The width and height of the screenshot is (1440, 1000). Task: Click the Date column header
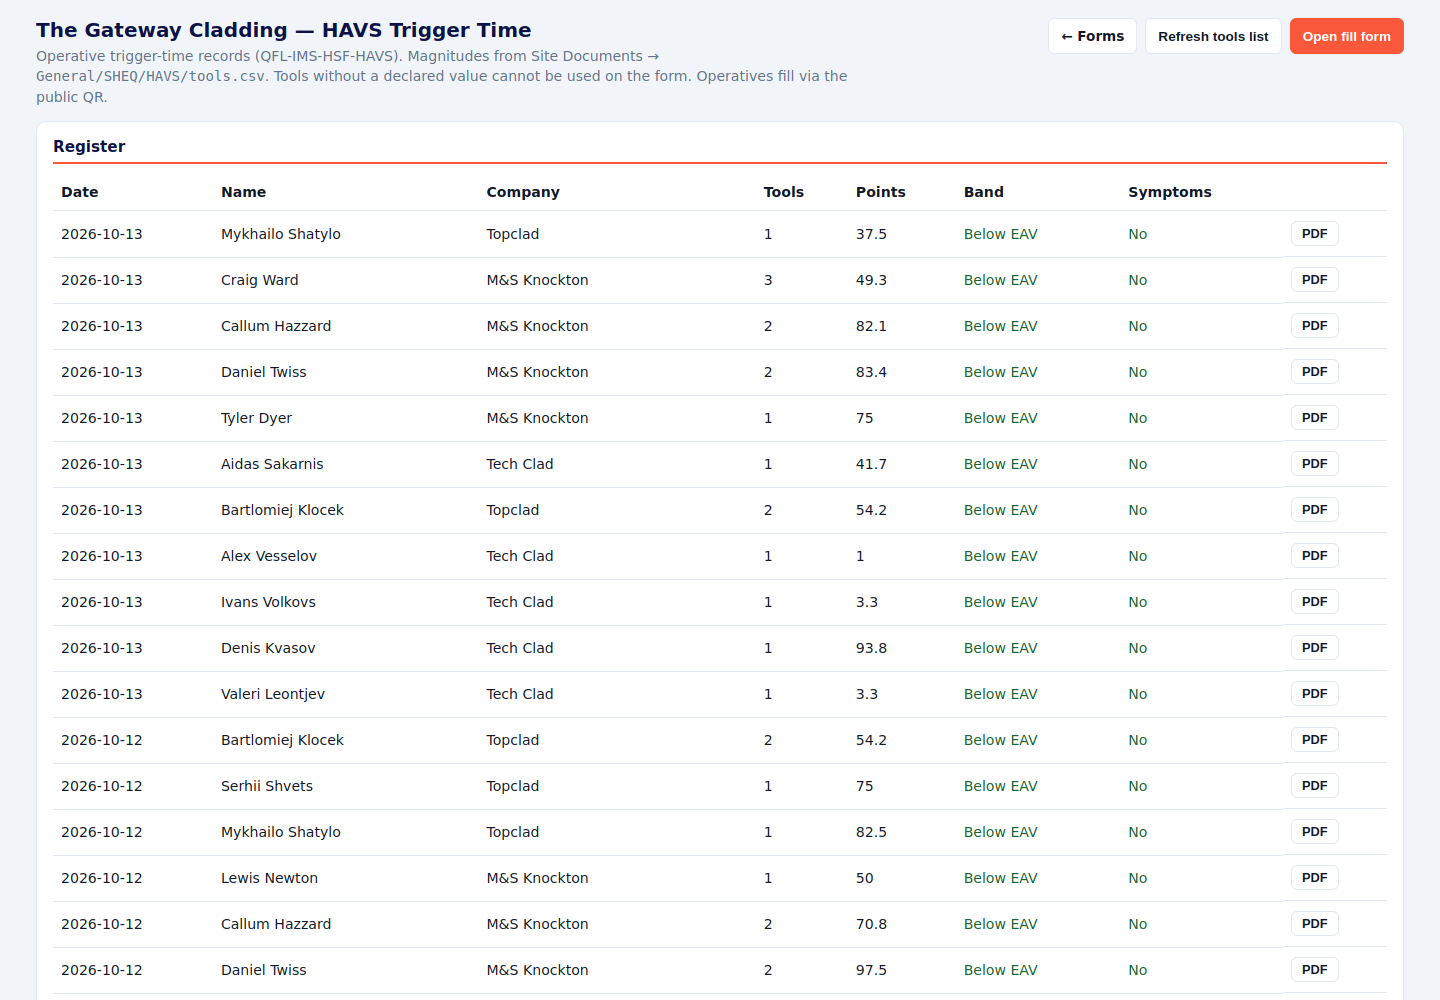click(x=80, y=192)
